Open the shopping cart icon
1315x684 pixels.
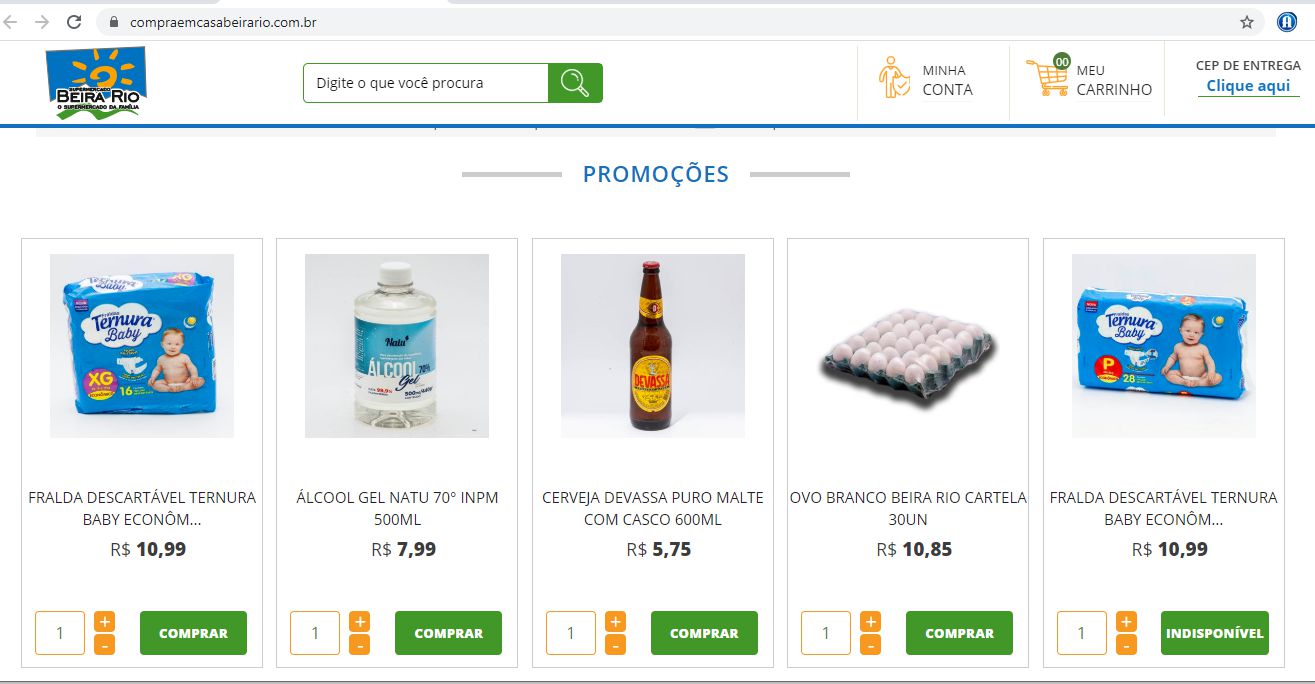point(1047,77)
